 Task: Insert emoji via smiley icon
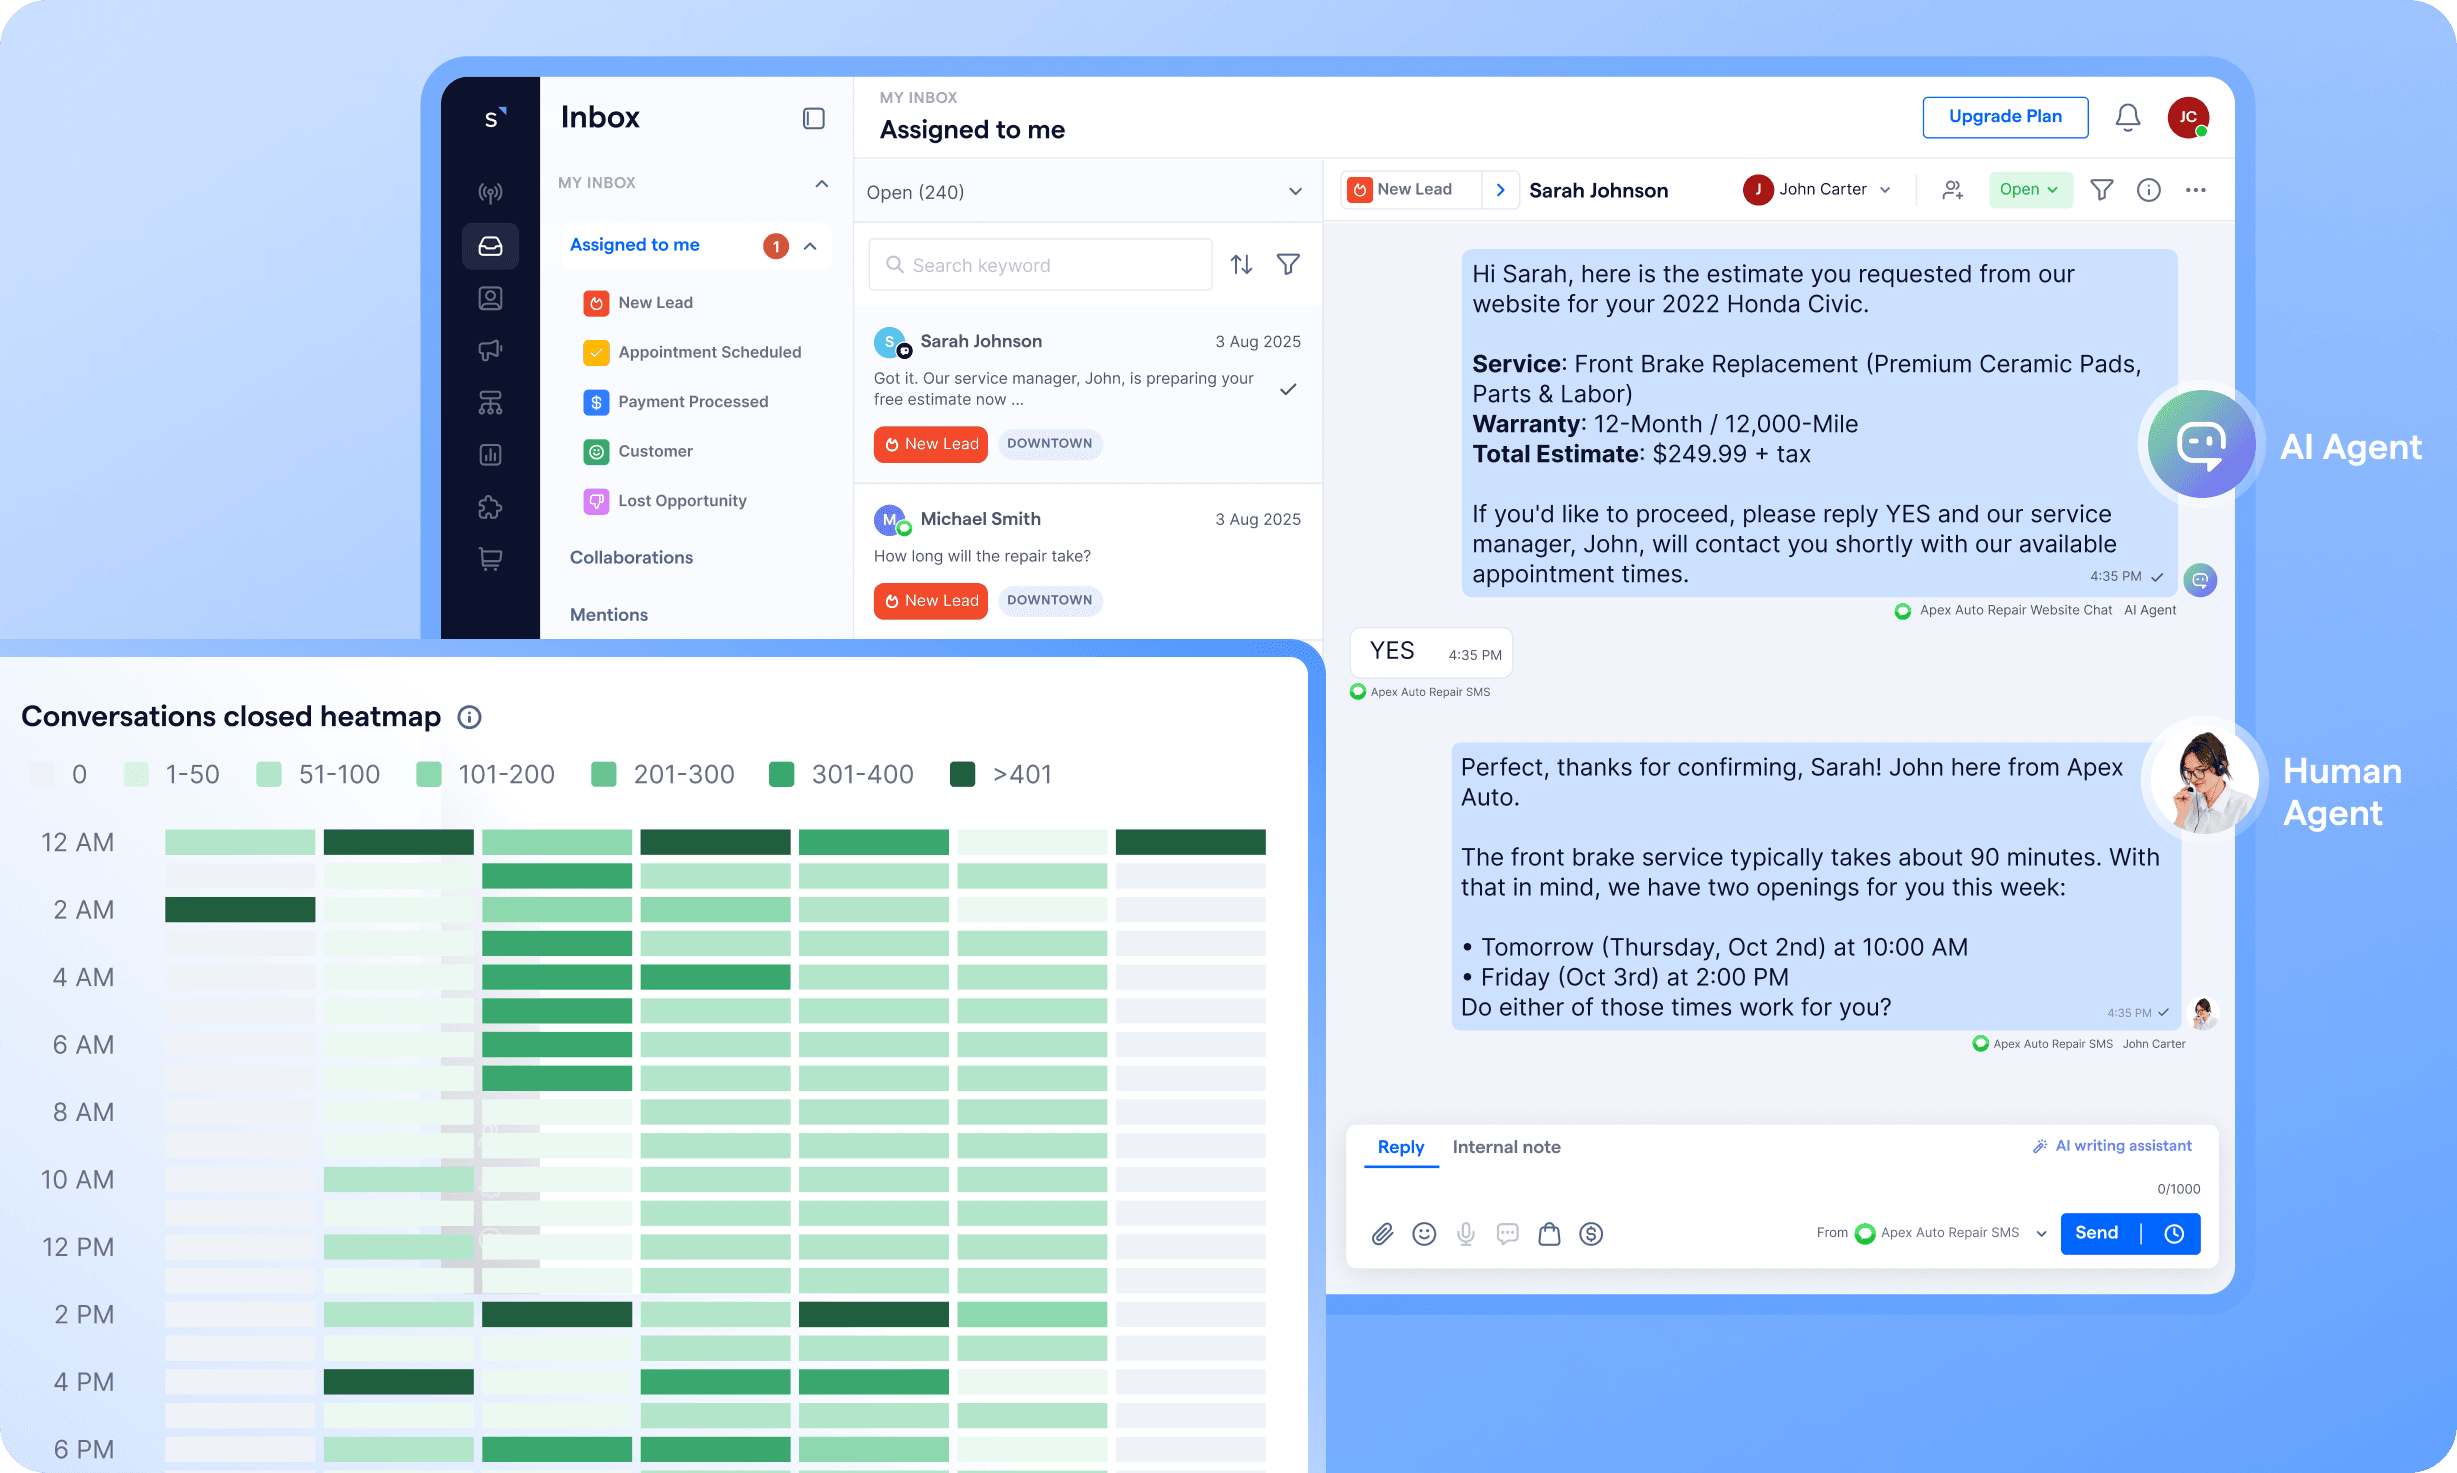(x=1424, y=1234)
